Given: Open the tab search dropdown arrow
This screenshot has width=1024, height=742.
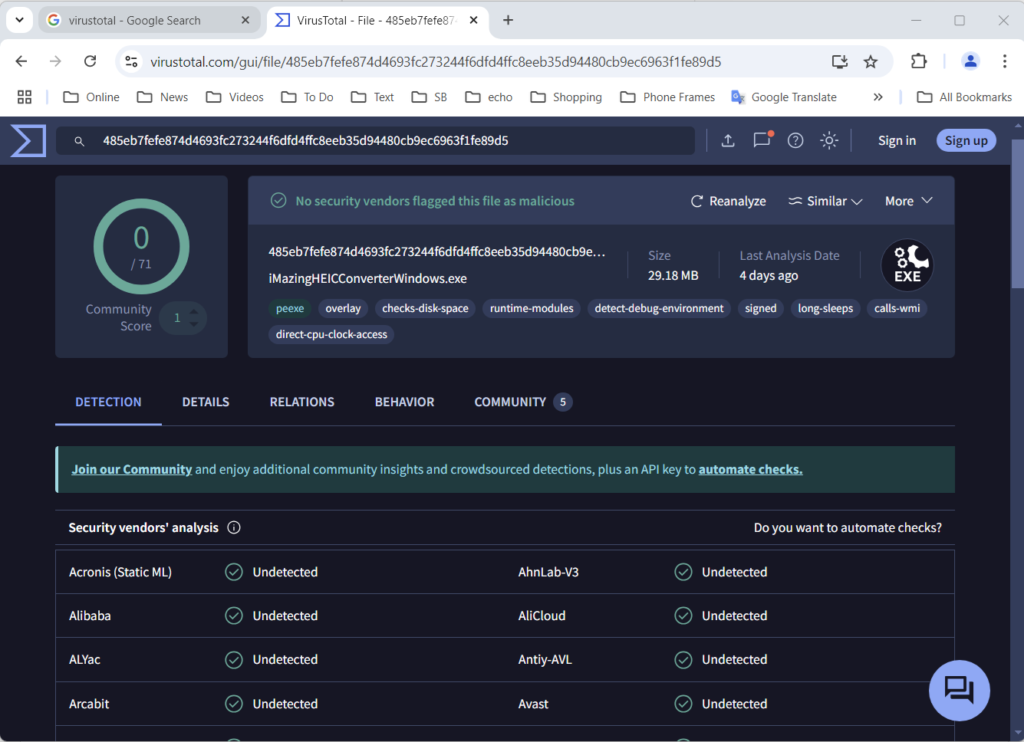Looking at the screenshot, I should 20,20.
